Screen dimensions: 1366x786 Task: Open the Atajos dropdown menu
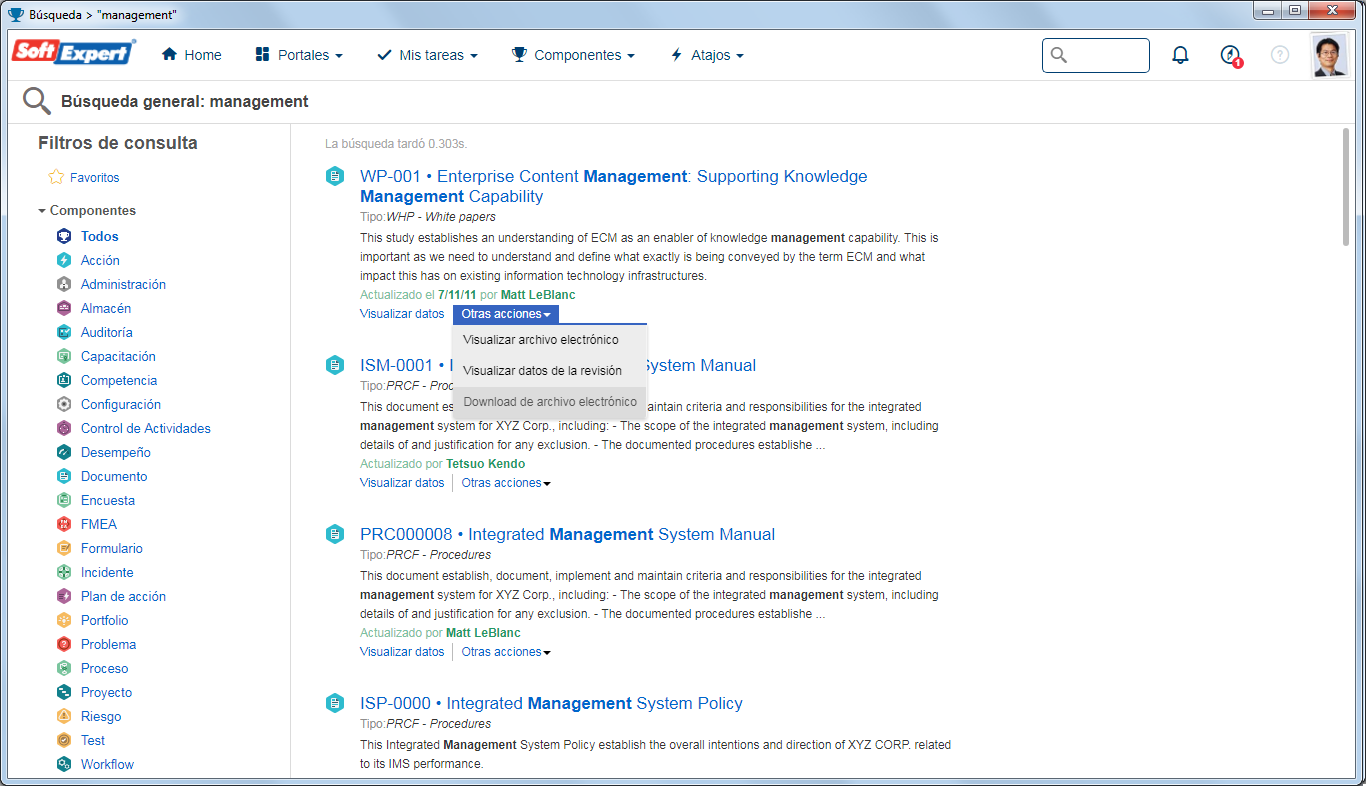(707, 55)
